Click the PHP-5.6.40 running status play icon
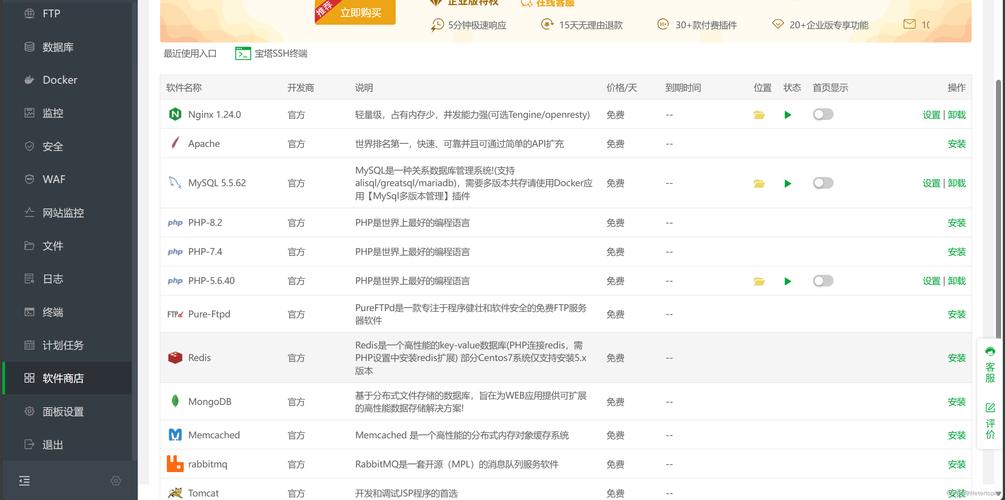The width and height of the screenshot is (1005, 500). [x=788, y=281]
